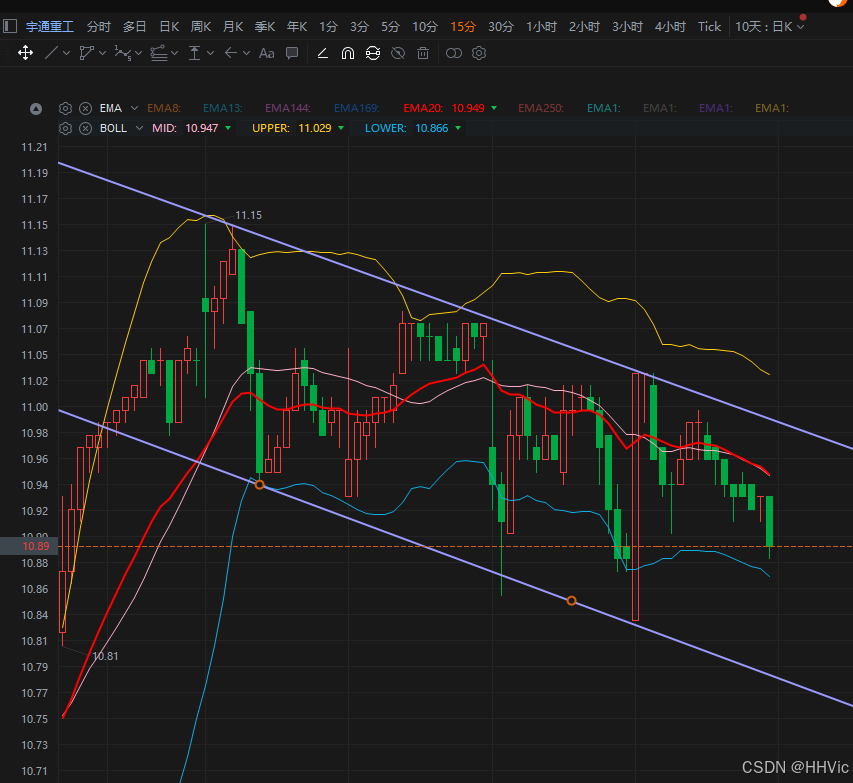Open the measure tool options arrow

click(211, 53)
